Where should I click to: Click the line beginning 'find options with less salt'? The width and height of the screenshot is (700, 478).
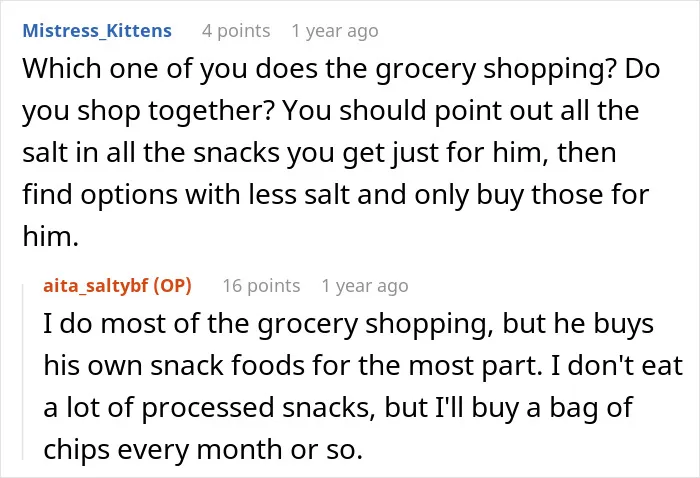point(335,195)
